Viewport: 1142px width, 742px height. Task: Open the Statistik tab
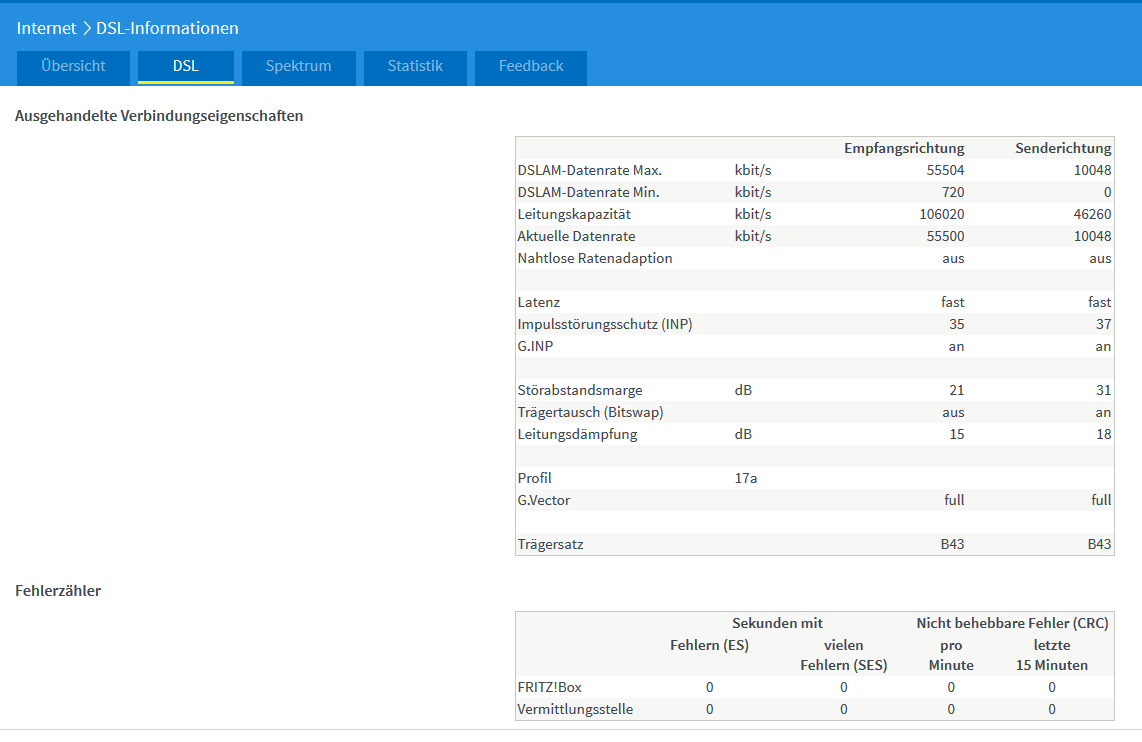click(415, 67)
